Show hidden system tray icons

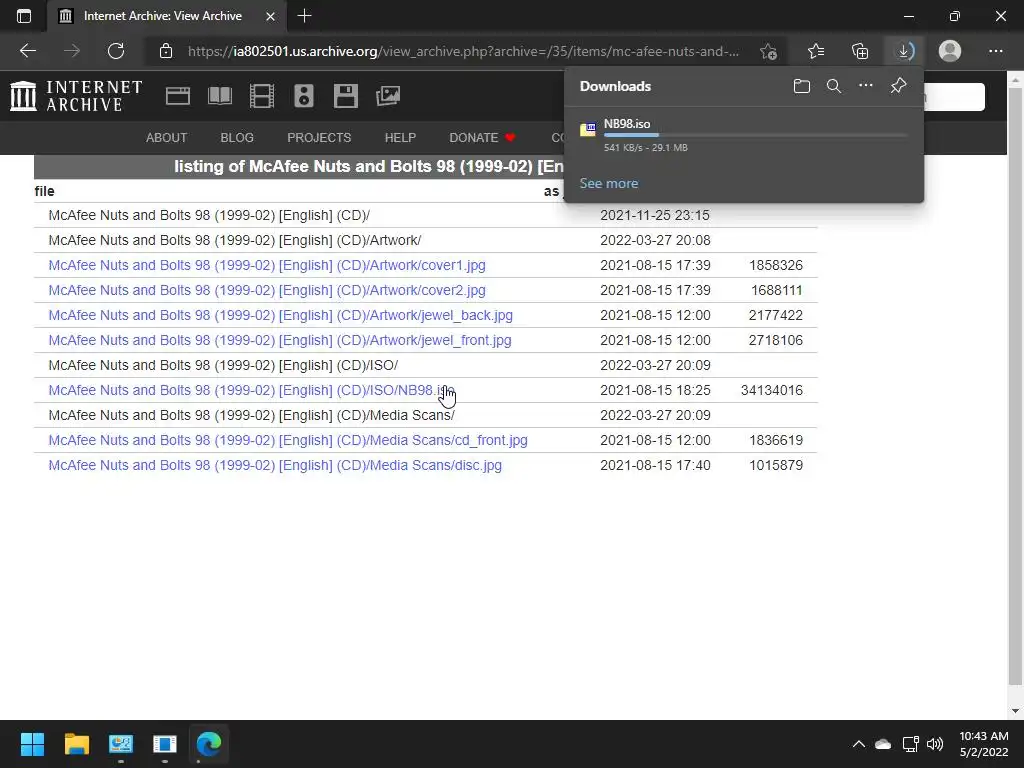click(x=859, y=744)
